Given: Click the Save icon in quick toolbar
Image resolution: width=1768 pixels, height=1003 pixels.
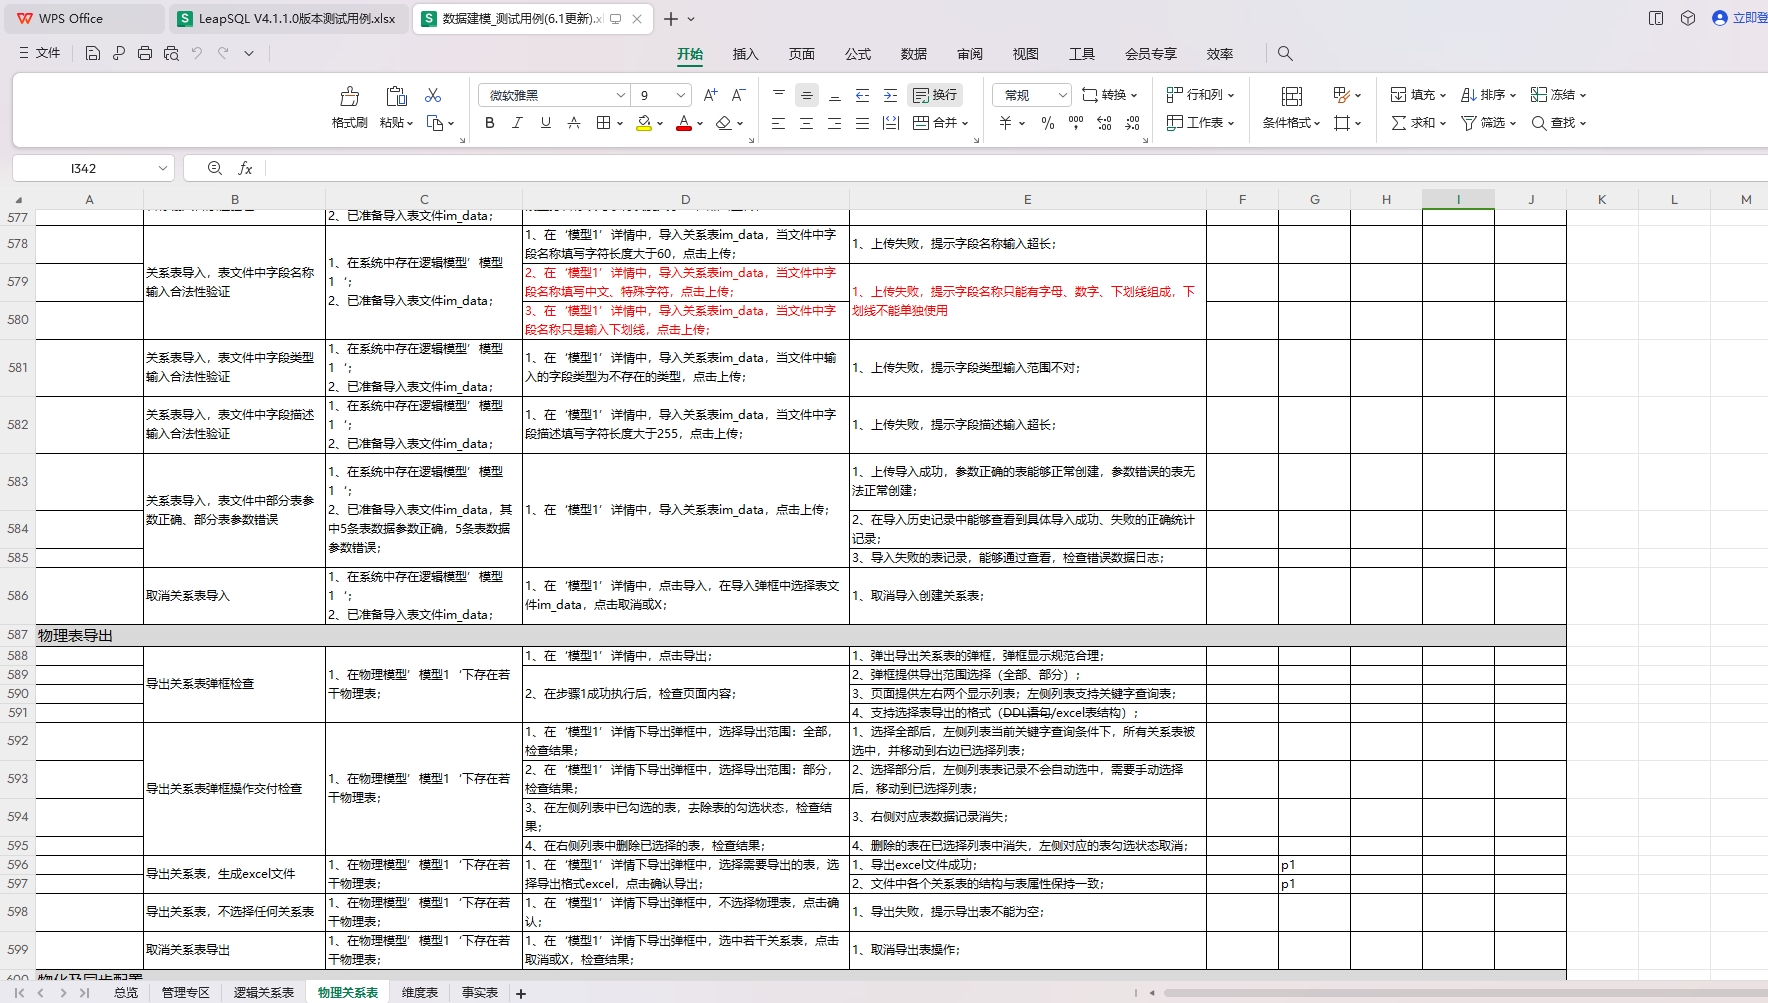Looking at the screenshot, I should point(93,53).
